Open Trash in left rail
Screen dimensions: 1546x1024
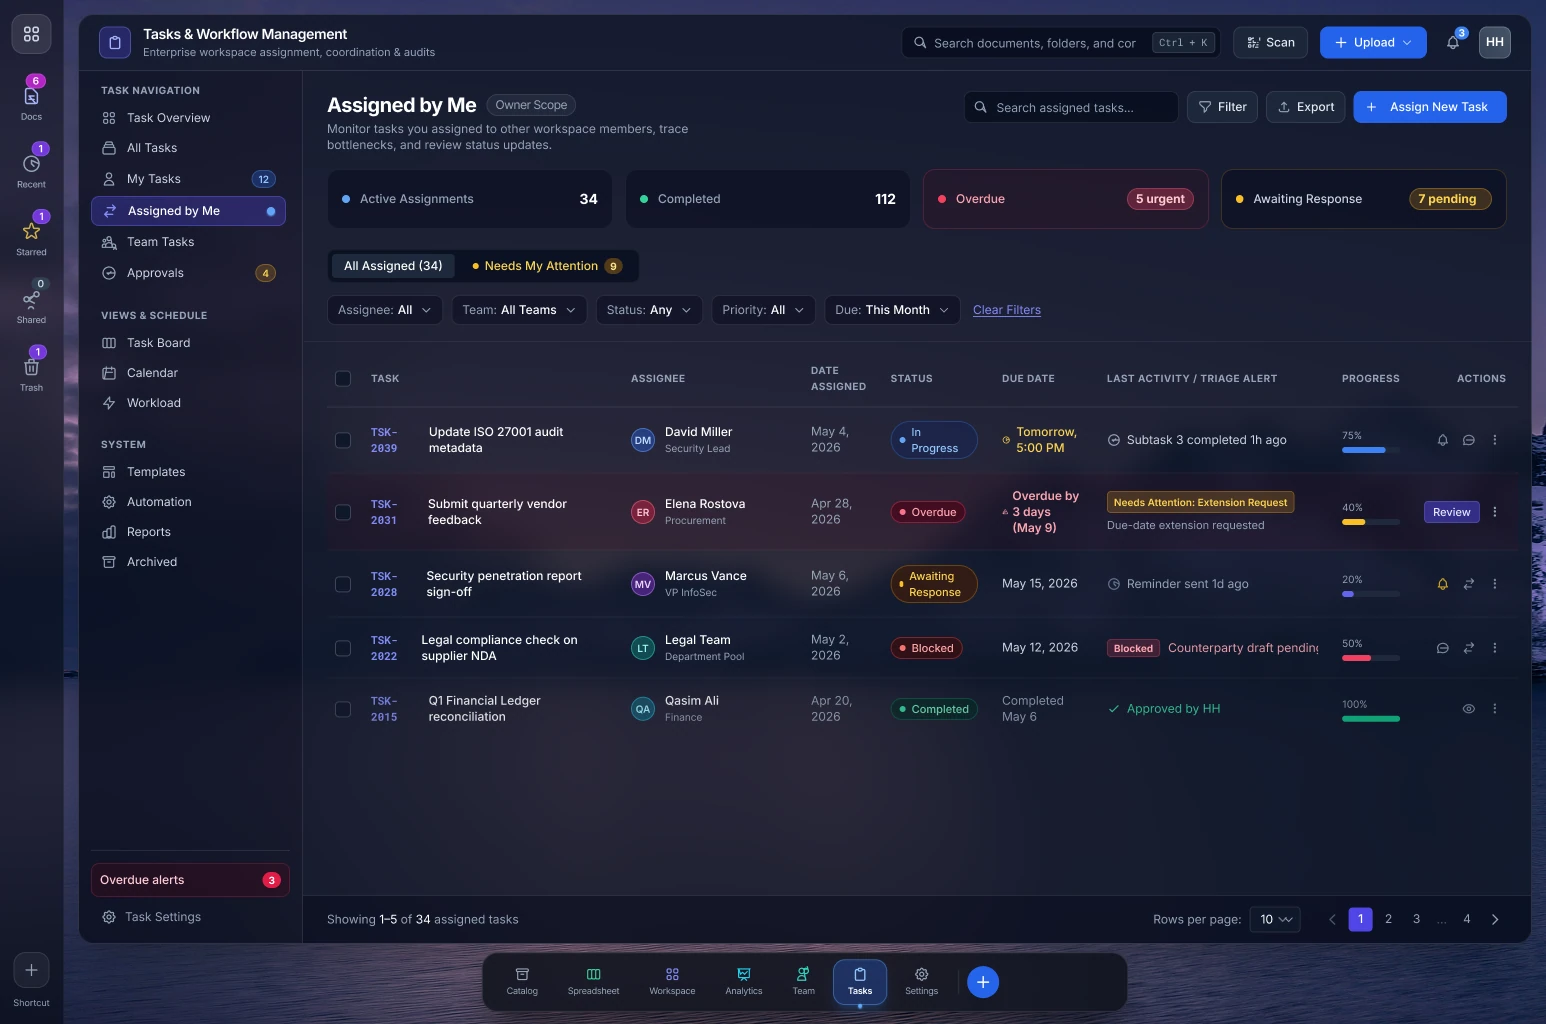[x=31, y=368]
